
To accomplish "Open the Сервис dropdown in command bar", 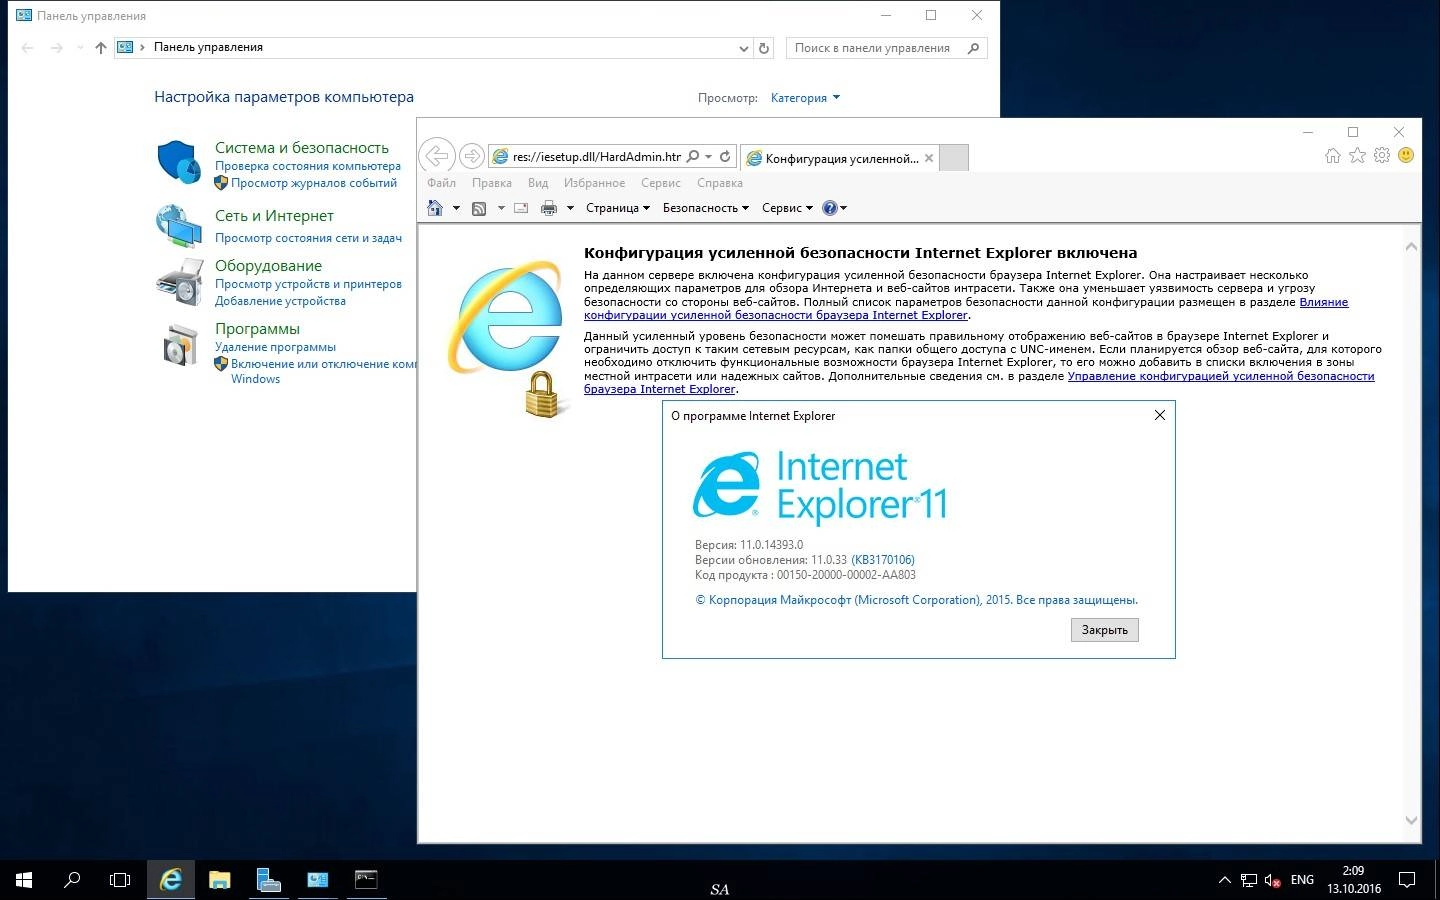I will pos(787,208).
